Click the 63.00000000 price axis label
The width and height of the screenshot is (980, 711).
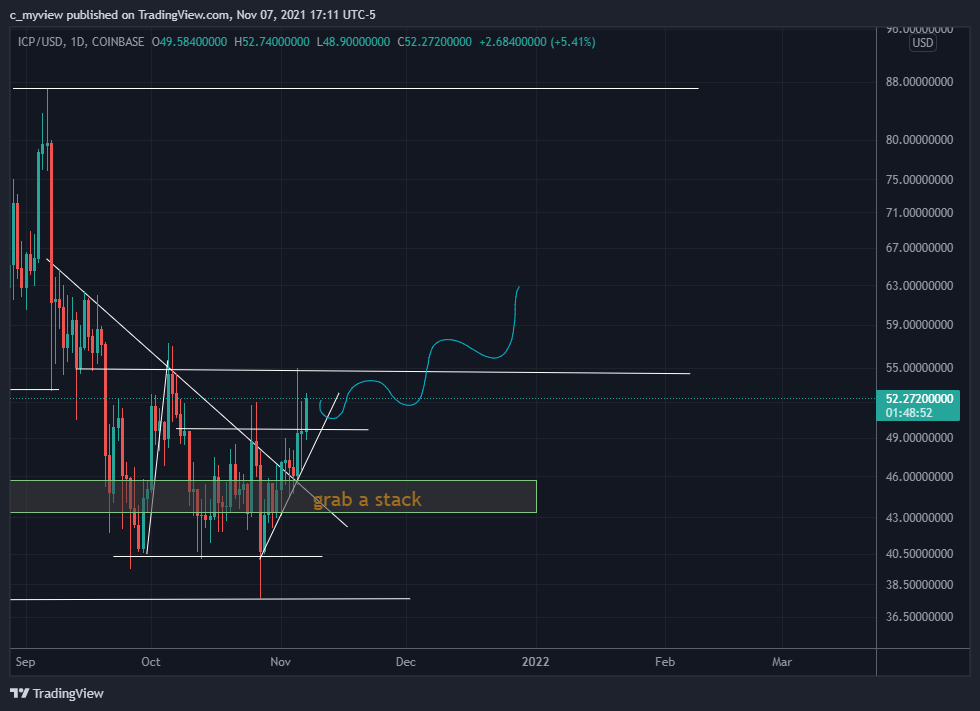[x=919, y=286]
